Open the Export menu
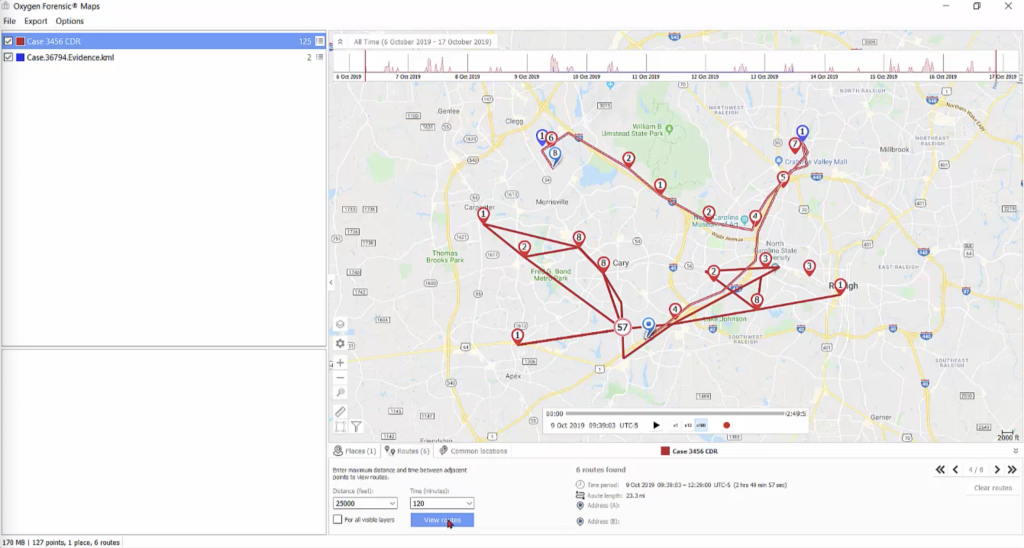 pyautogui.click(x=35, y=21)
